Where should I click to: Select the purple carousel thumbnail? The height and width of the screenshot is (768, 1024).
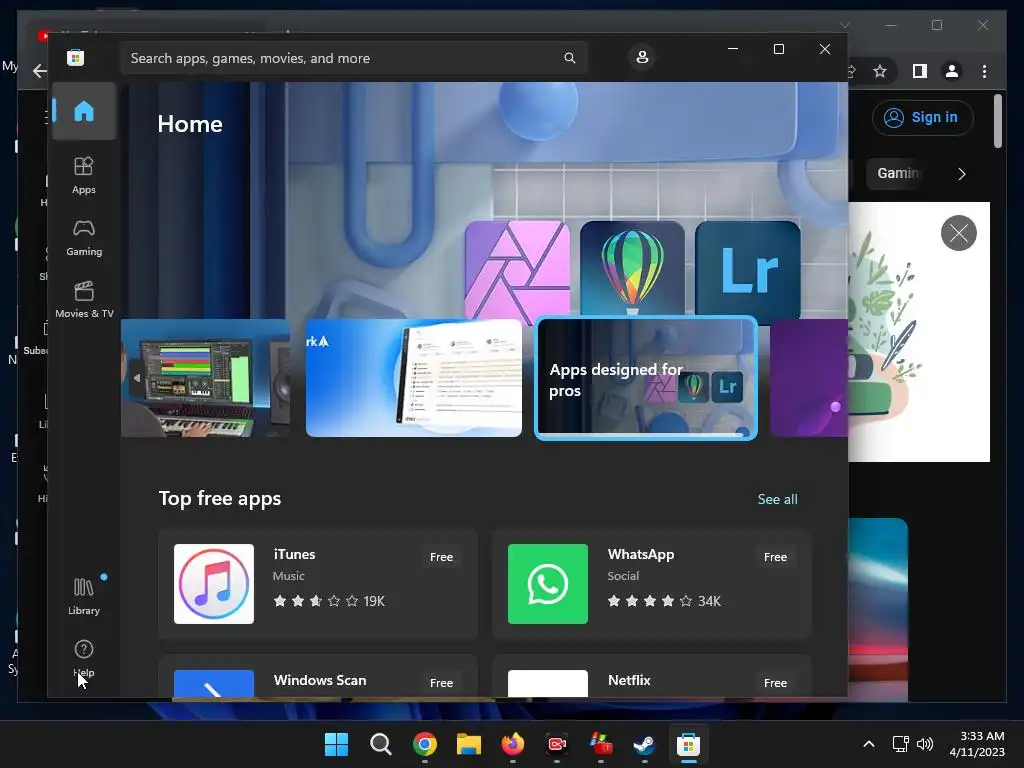(808, 377)
